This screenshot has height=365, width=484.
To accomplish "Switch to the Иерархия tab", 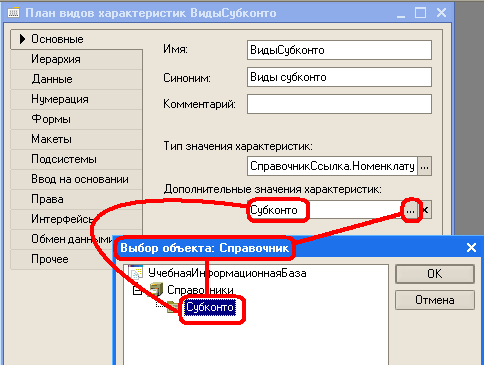I will pos(77,59).
